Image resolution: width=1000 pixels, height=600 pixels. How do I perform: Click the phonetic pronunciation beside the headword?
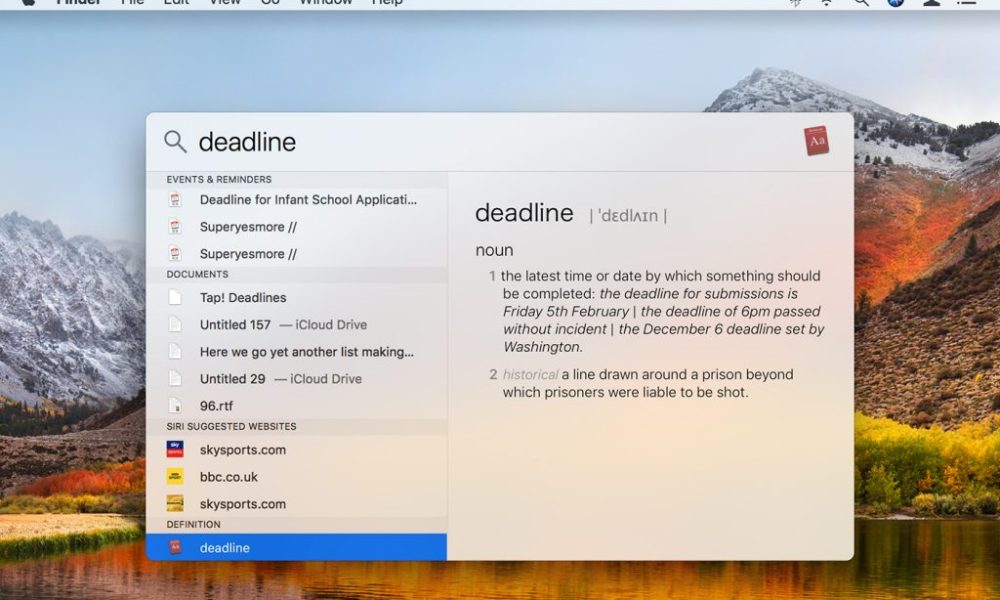point(628,216)
